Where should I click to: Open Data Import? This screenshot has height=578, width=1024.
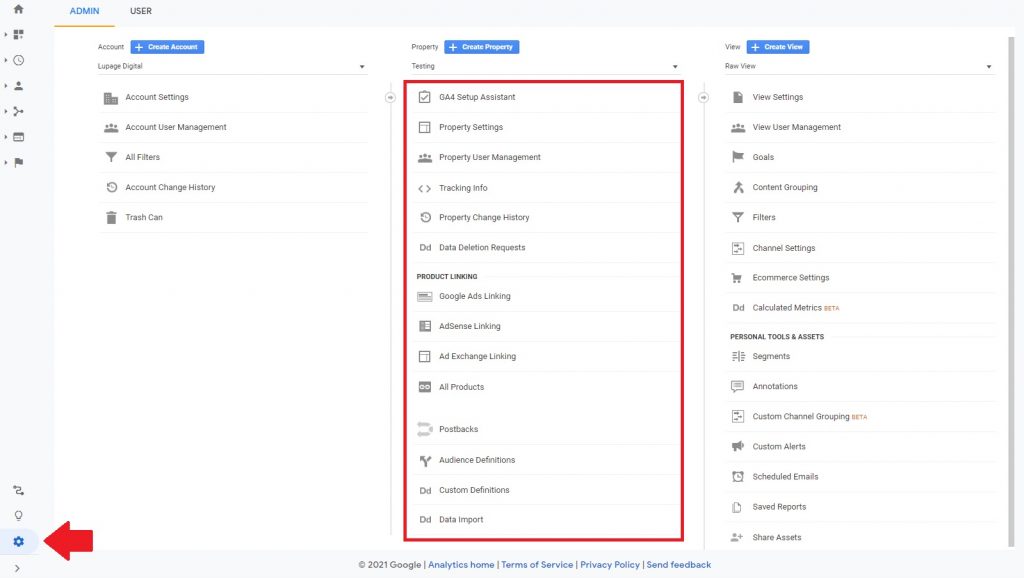click(461, 519)
